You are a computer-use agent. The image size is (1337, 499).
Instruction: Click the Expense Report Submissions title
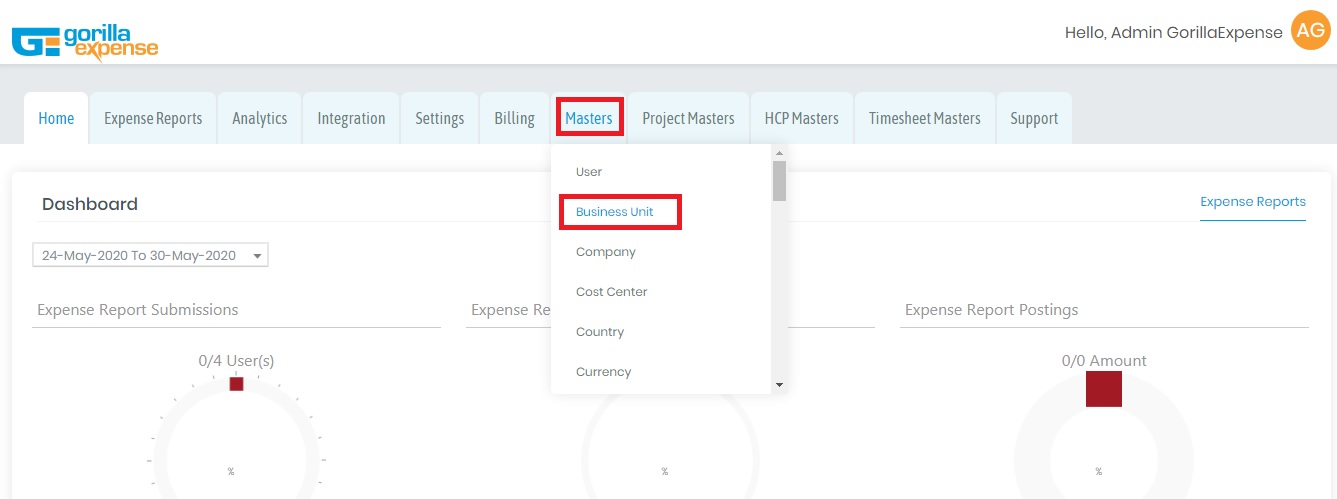[138, 310]
